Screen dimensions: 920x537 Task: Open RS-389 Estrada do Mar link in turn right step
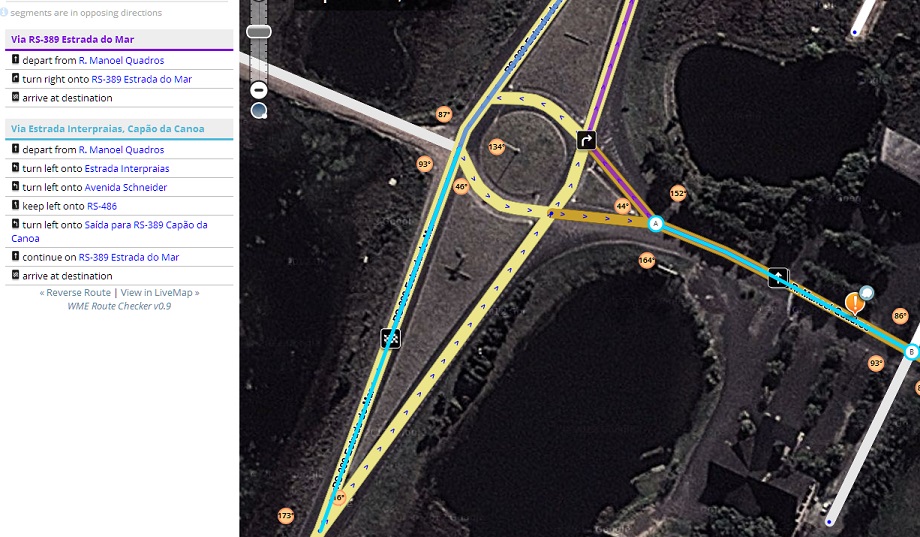141,79
